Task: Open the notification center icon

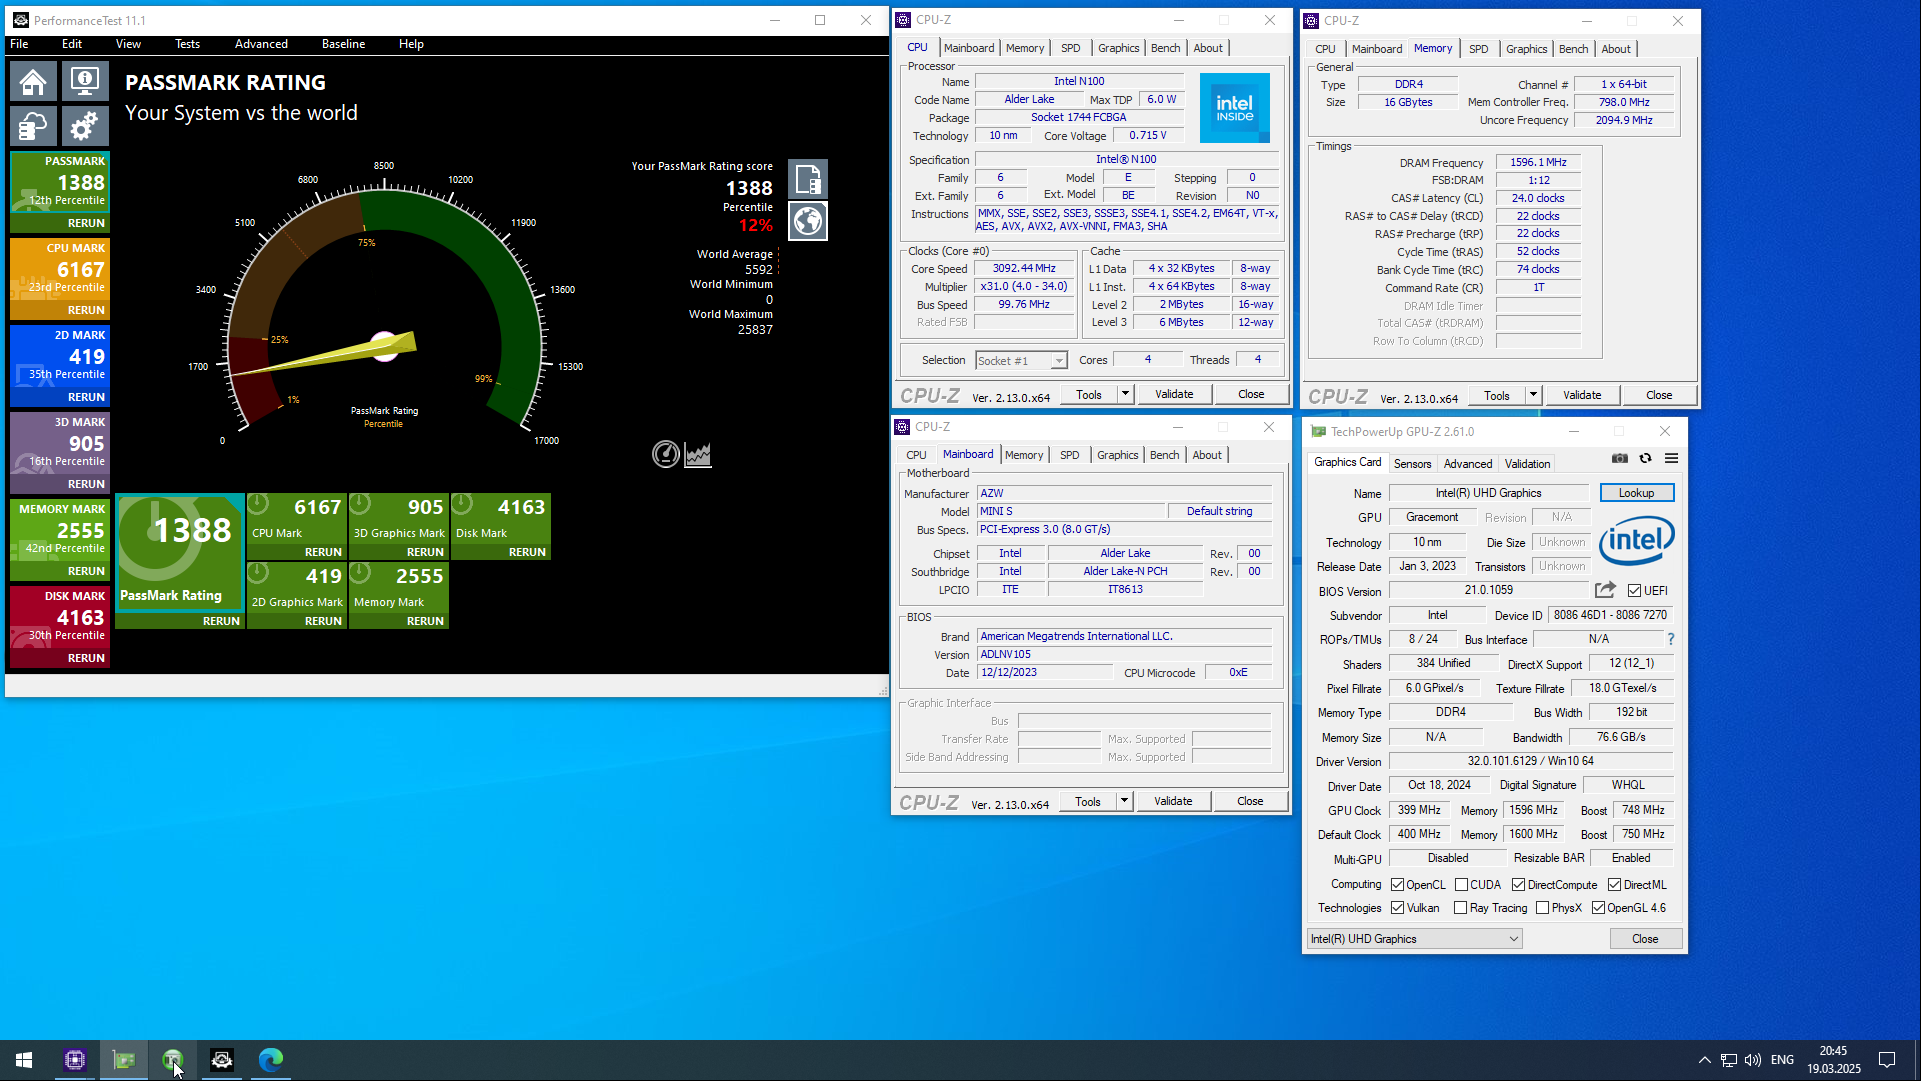Action: [x=1887, y=1060]
